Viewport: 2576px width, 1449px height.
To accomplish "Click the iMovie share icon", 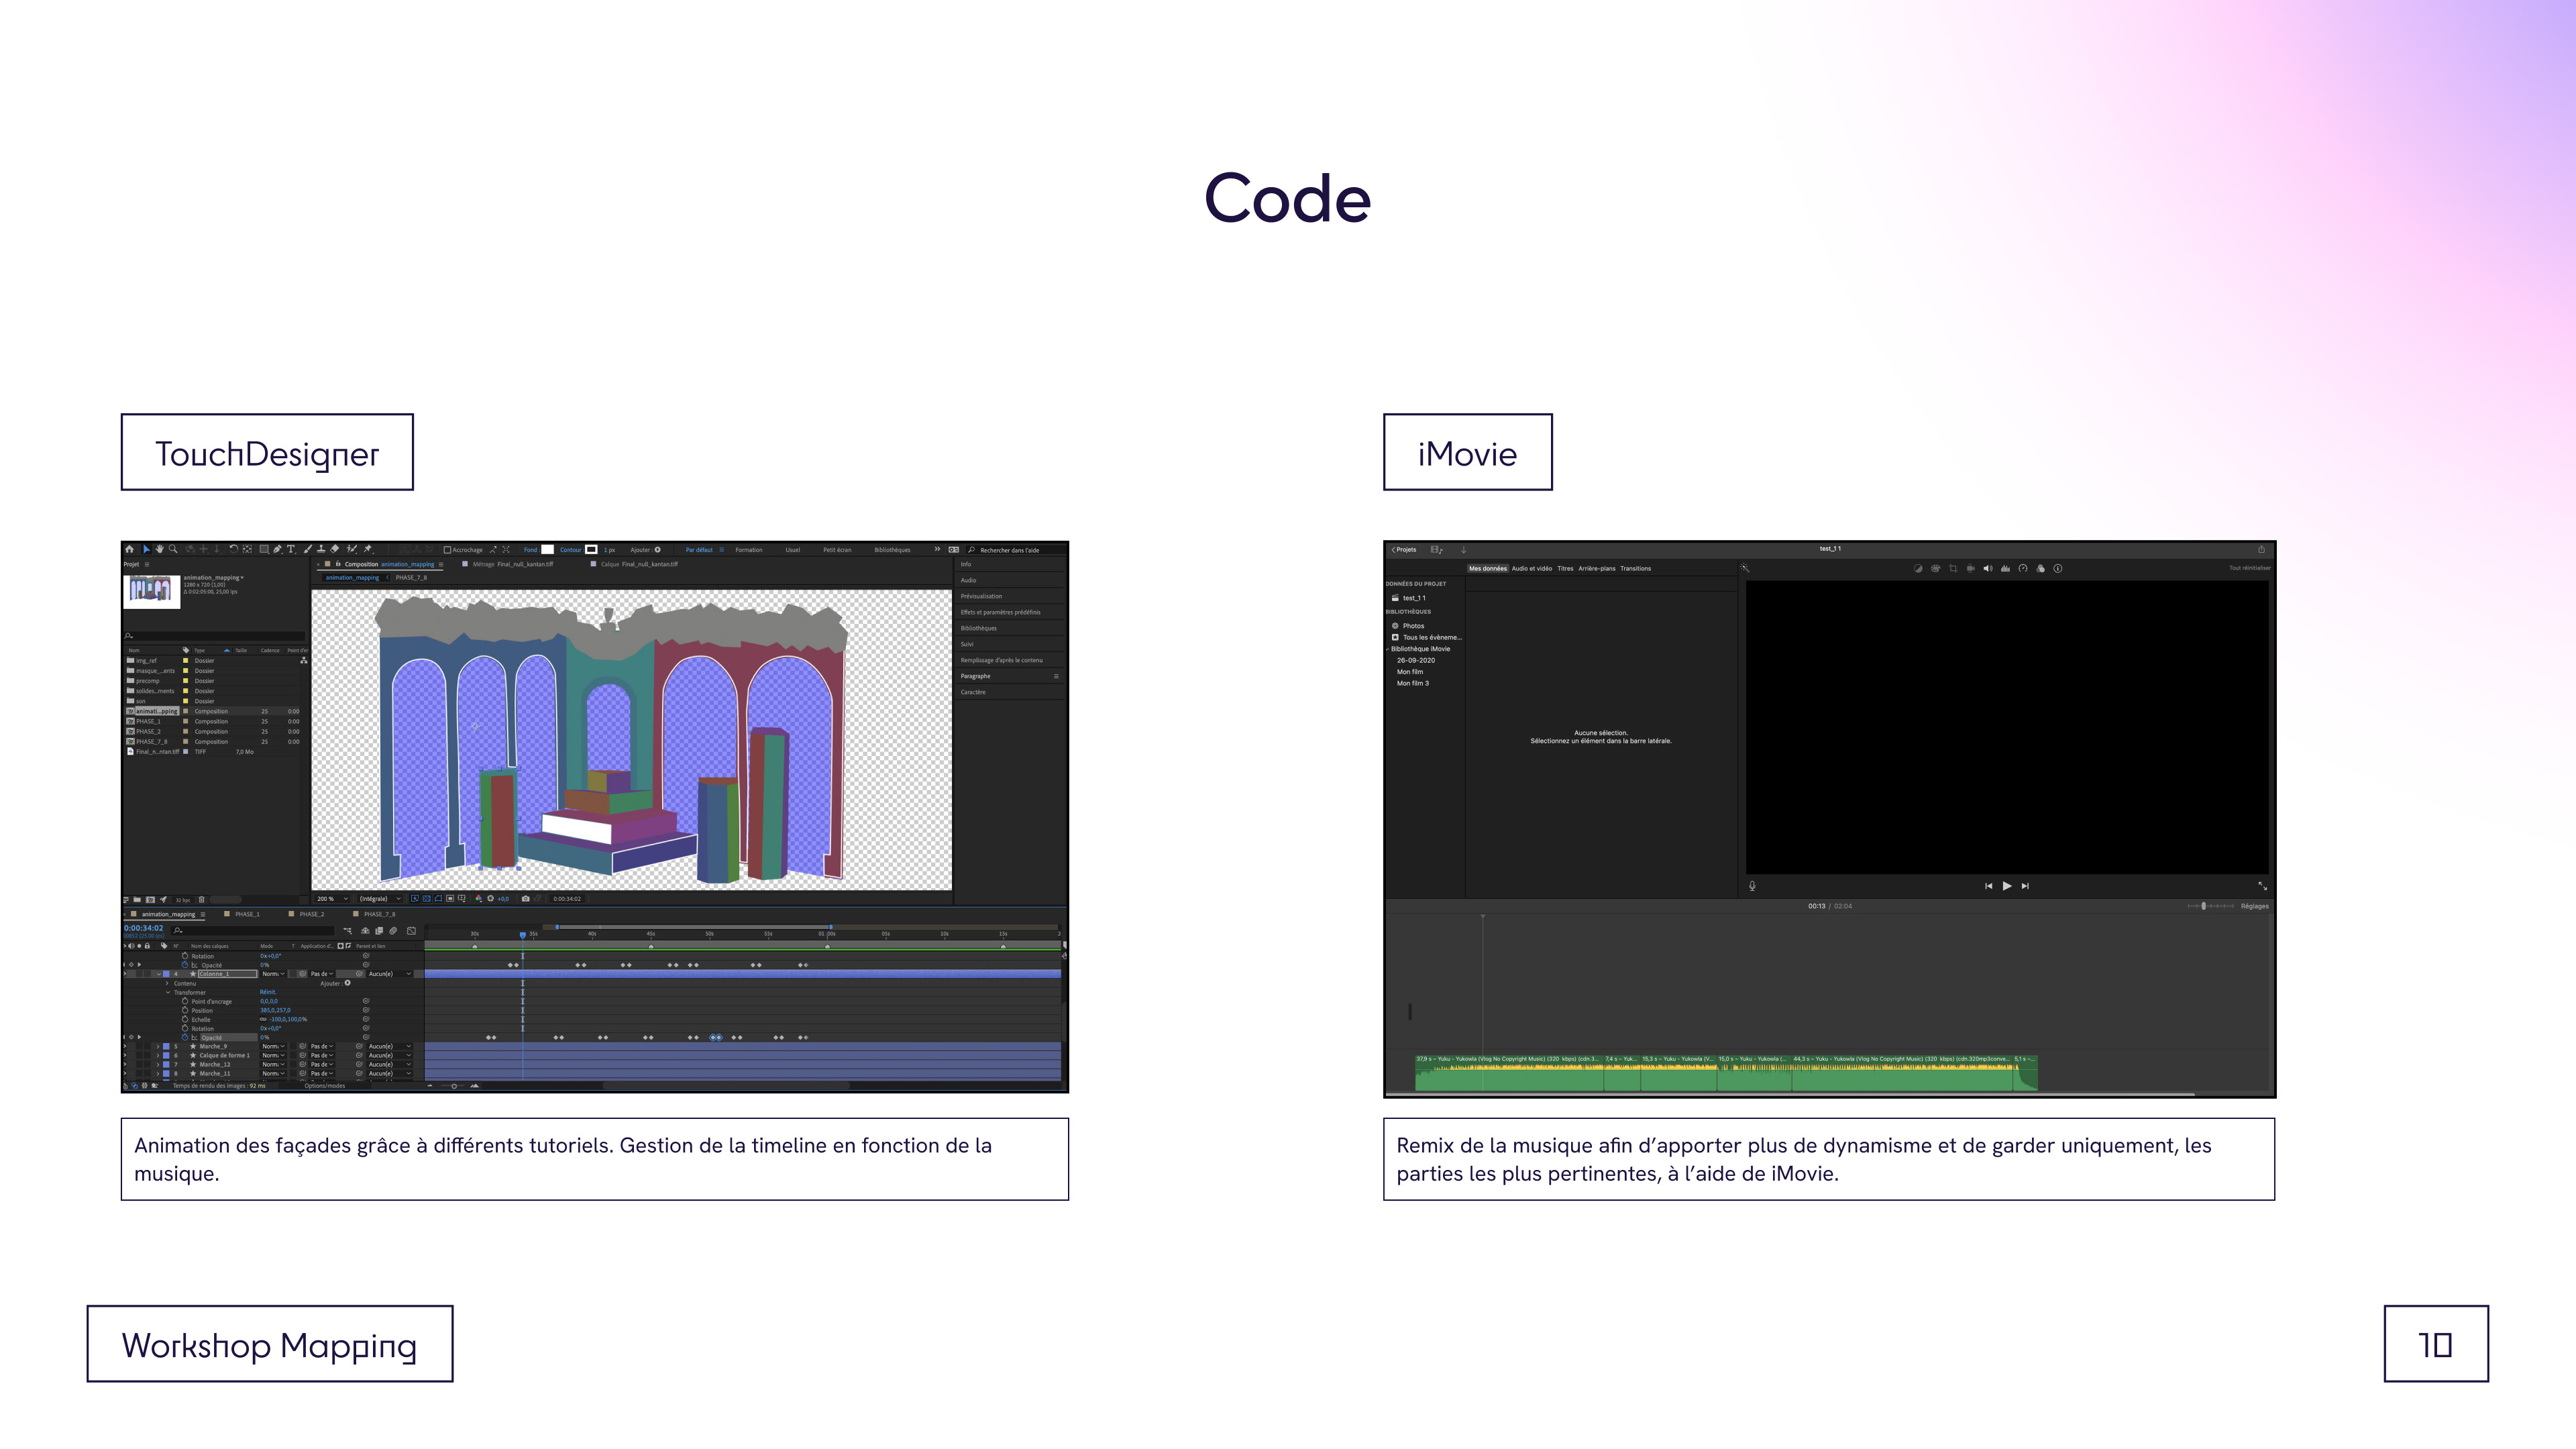I will (x=2262, y=549).
